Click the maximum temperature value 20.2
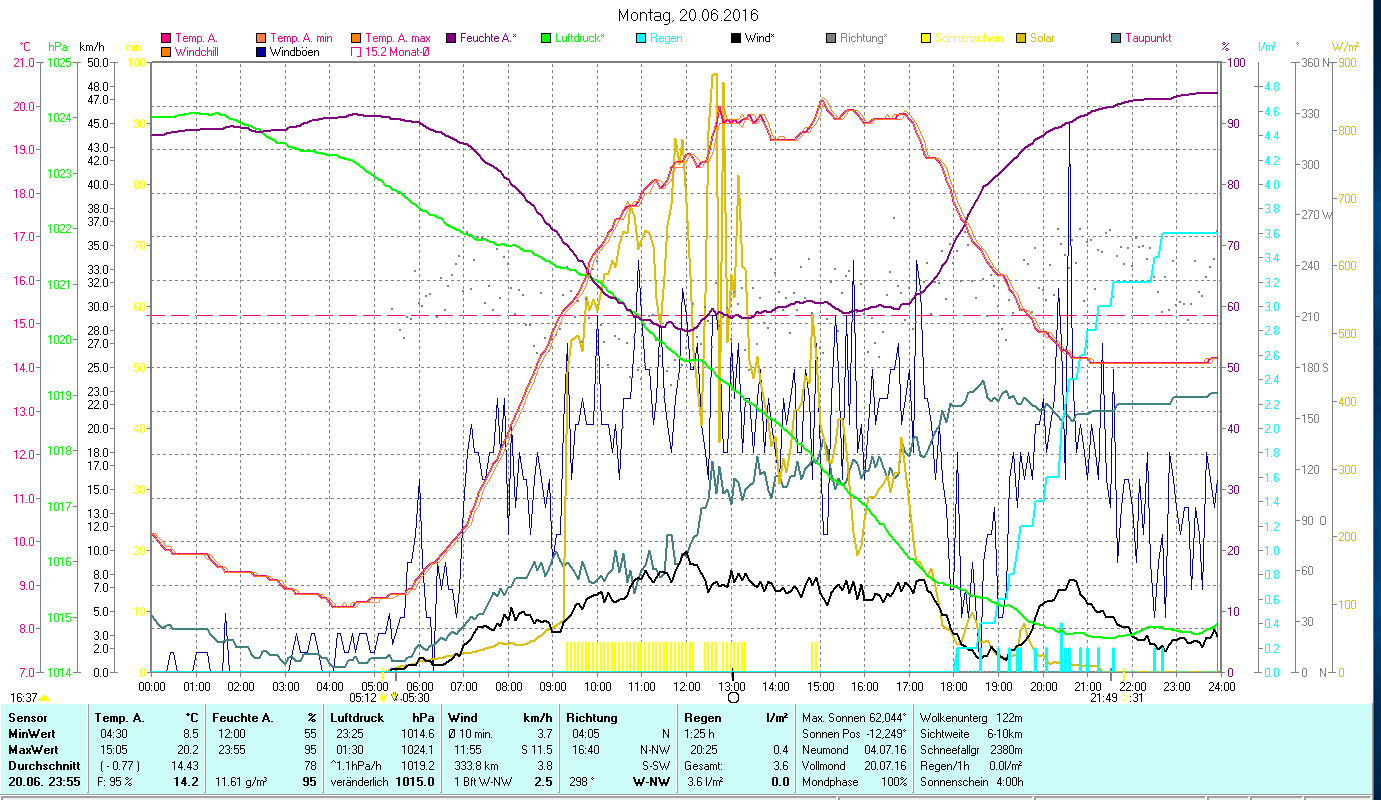The width and height of the screenshot is (1381, 800). point(189,750)
